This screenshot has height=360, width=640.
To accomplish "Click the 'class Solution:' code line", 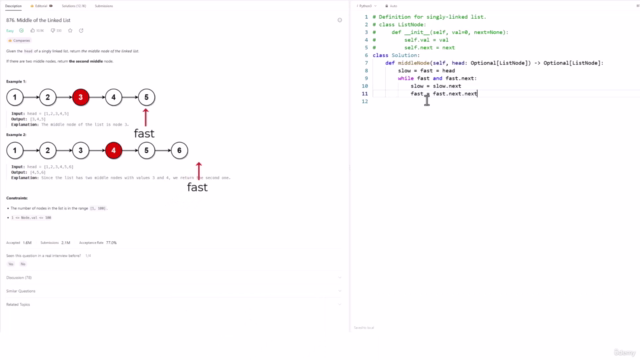I will pyautogui.click(x=396, y=55).
